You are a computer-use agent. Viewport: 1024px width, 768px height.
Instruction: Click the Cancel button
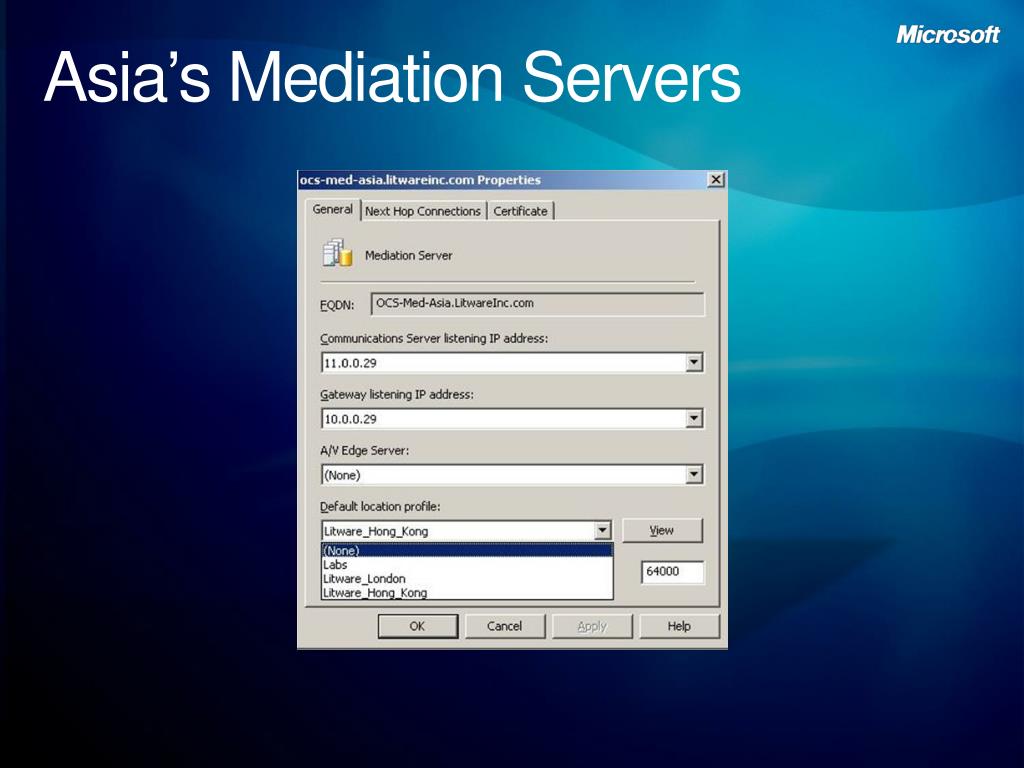504,626
